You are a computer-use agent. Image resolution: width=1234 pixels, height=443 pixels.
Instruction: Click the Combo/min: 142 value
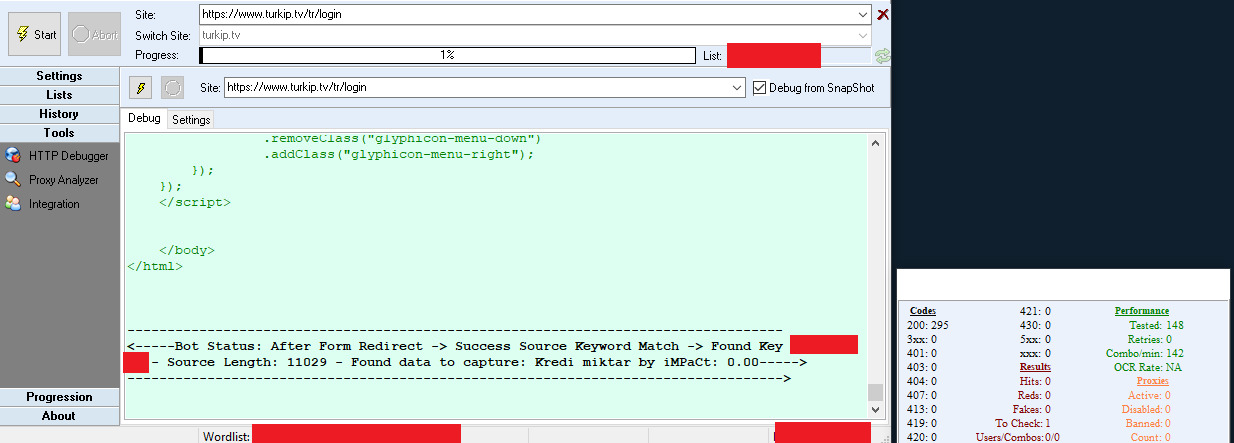pos(1145,353)
